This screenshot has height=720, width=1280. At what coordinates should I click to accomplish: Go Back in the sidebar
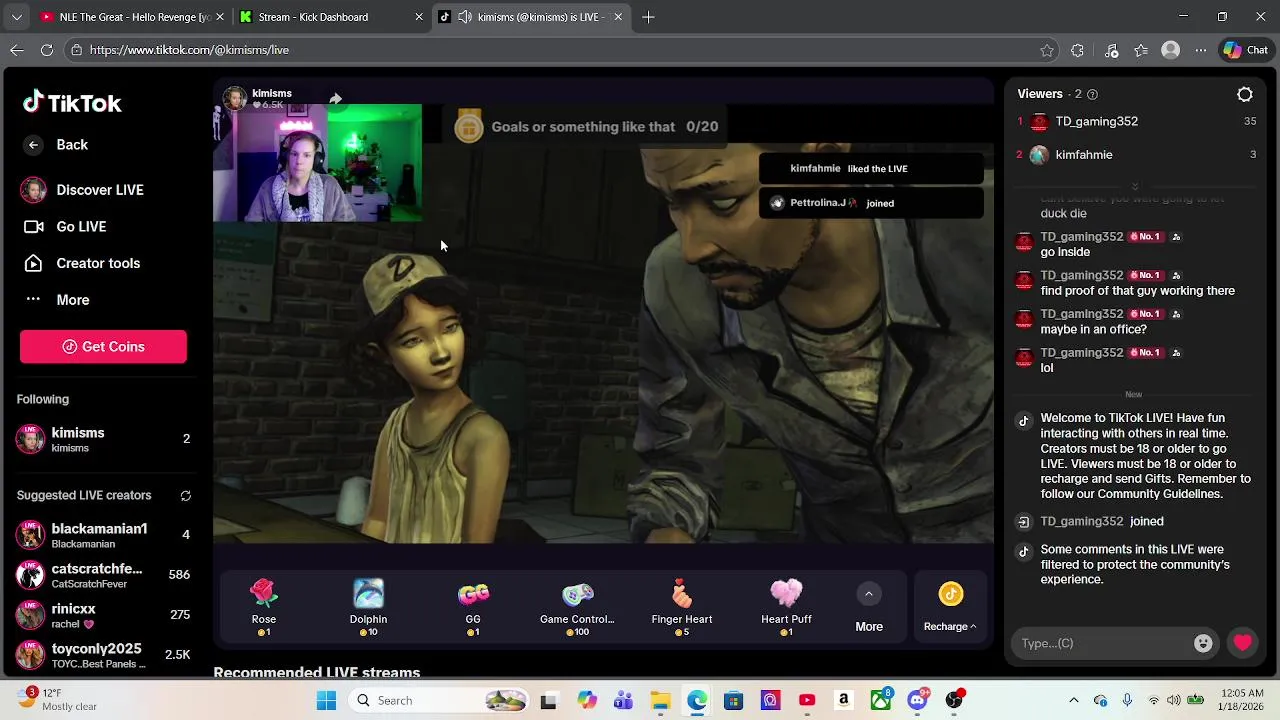pos(58,145)
